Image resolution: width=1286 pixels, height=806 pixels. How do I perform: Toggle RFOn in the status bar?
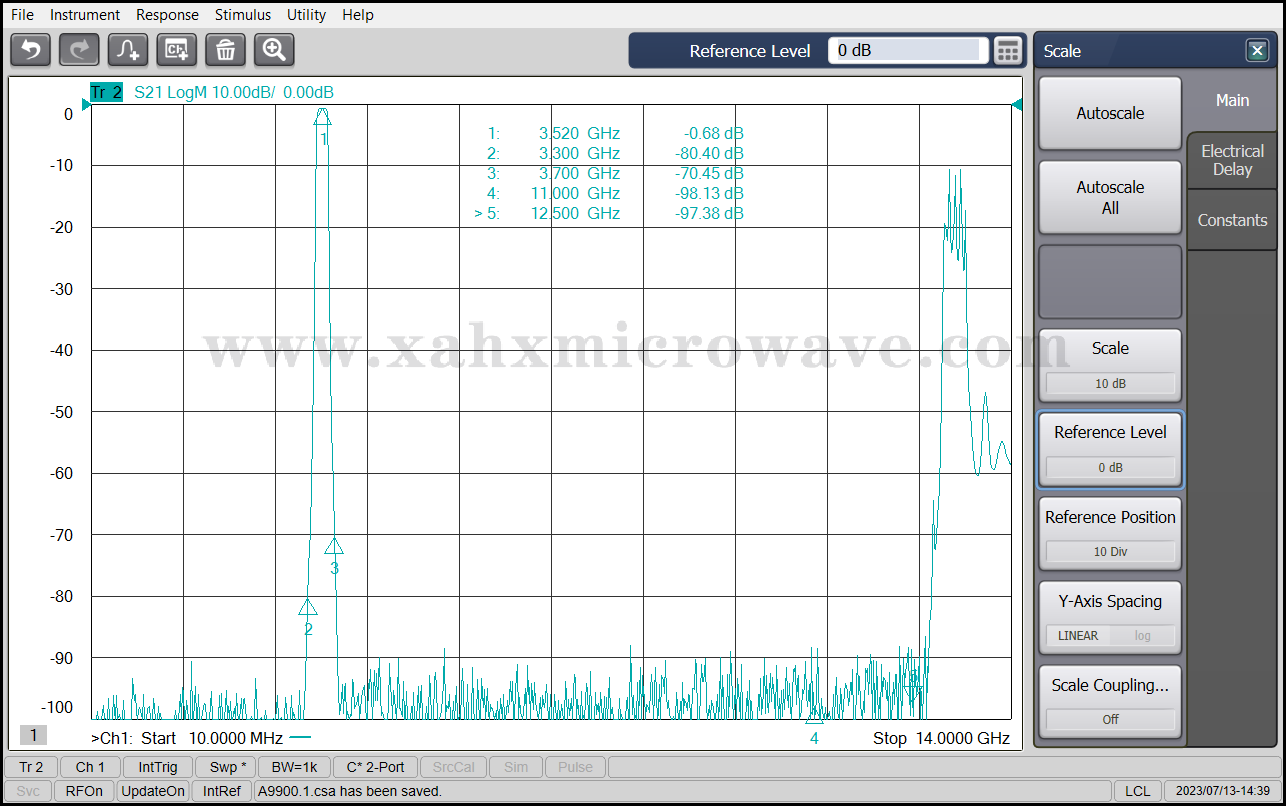pyautogui.click(x=84, y=791)
